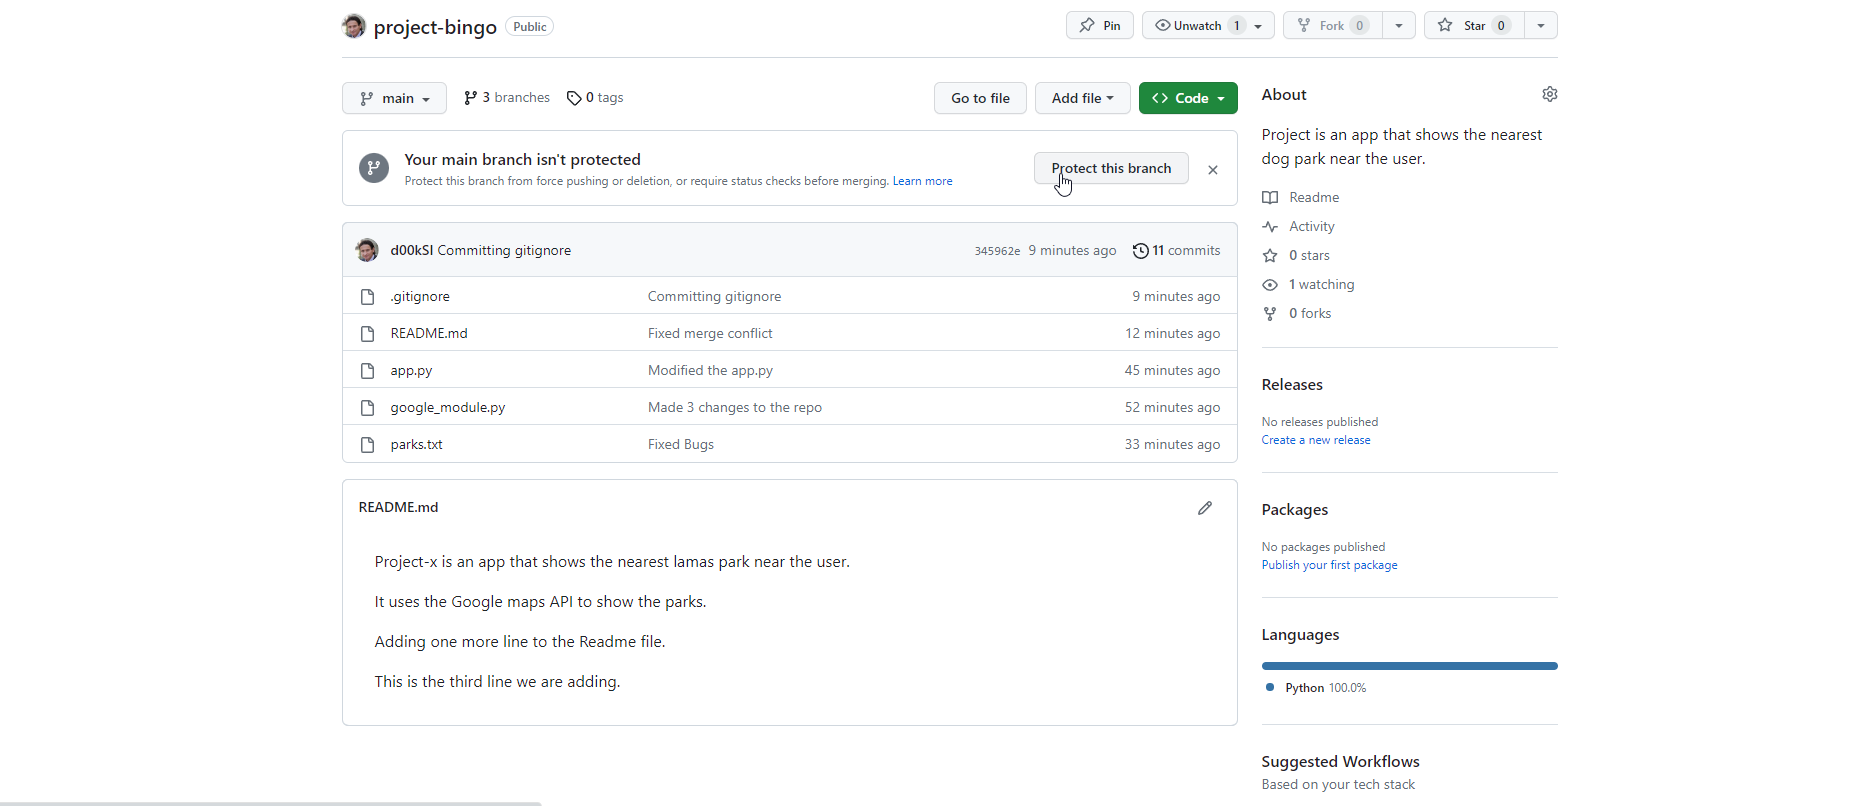The width and height of the screenshot is (1867, 806).
Task: Click Protect this branch button
Action: coord(1110,168)
